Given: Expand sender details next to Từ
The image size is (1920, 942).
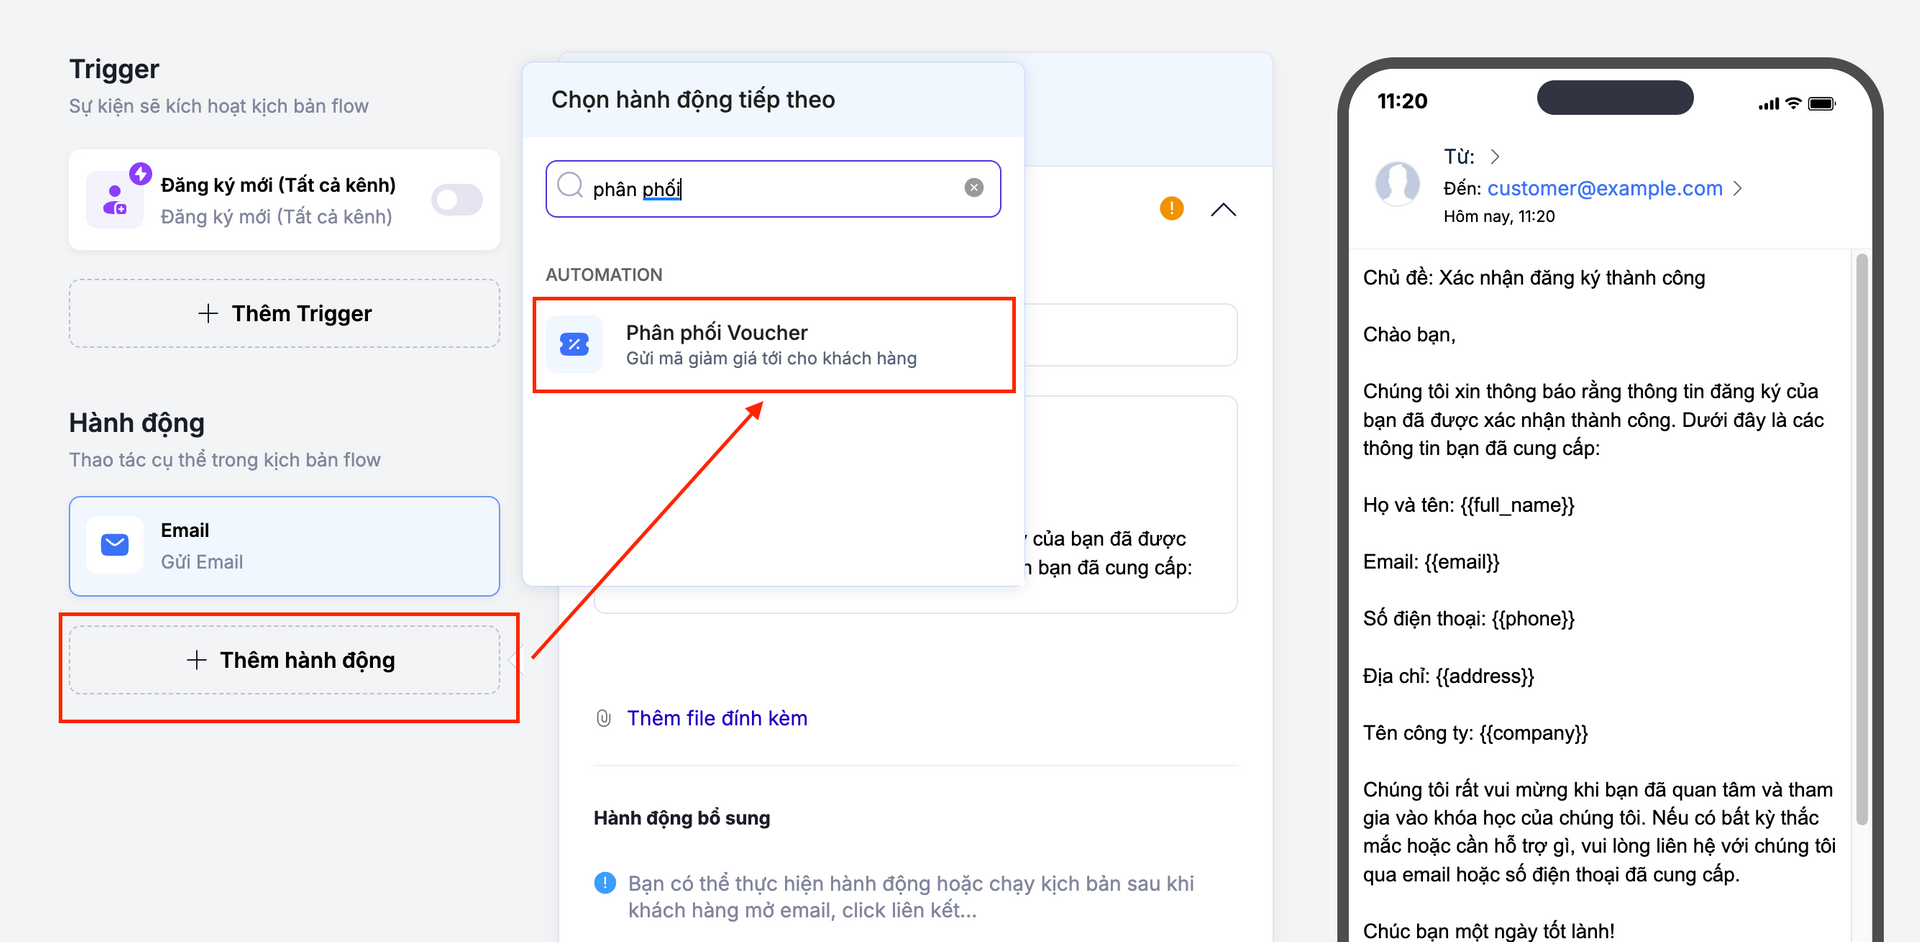Looking at the screenshot, I should pos(1495,157).
